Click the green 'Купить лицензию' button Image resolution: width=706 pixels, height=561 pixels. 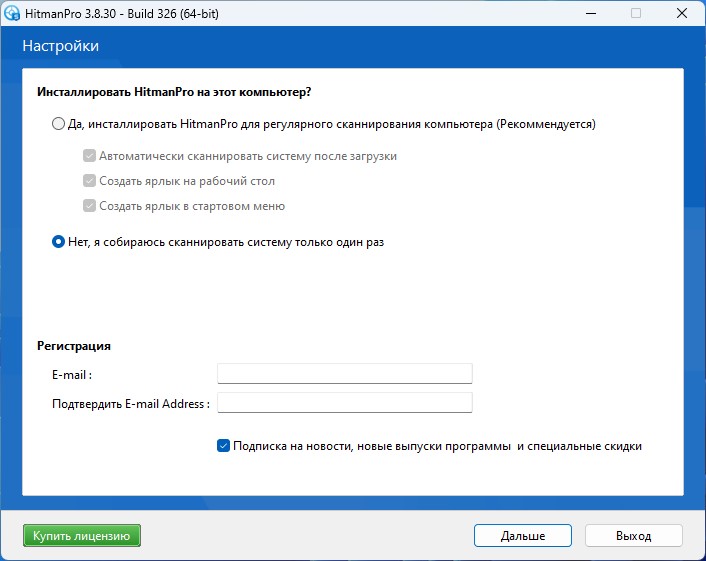click(81, 535)
